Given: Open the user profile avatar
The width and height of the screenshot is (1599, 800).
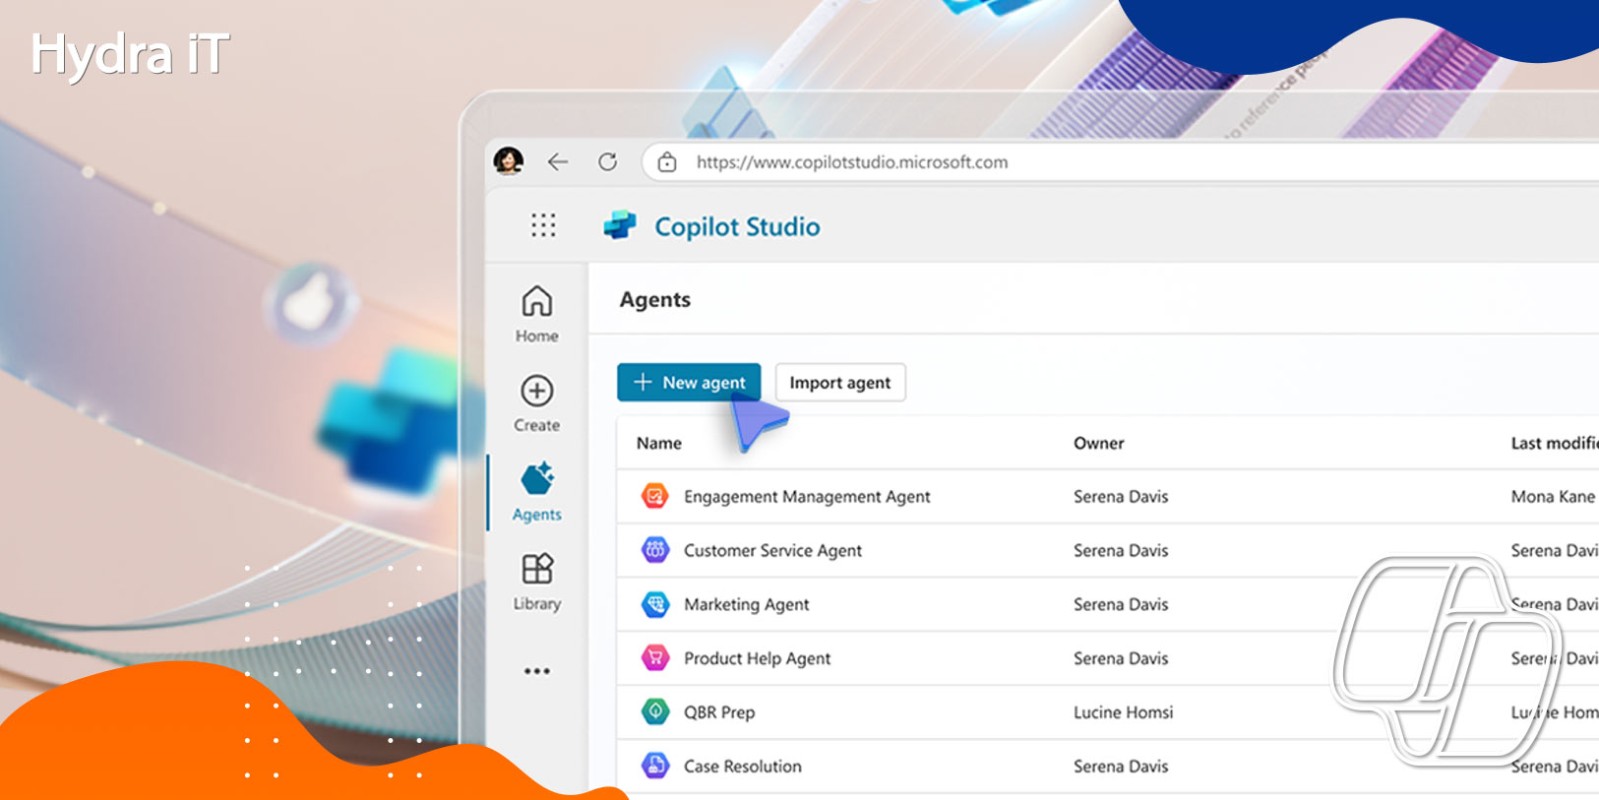Looking at the screenshot, I should (508, 161).
